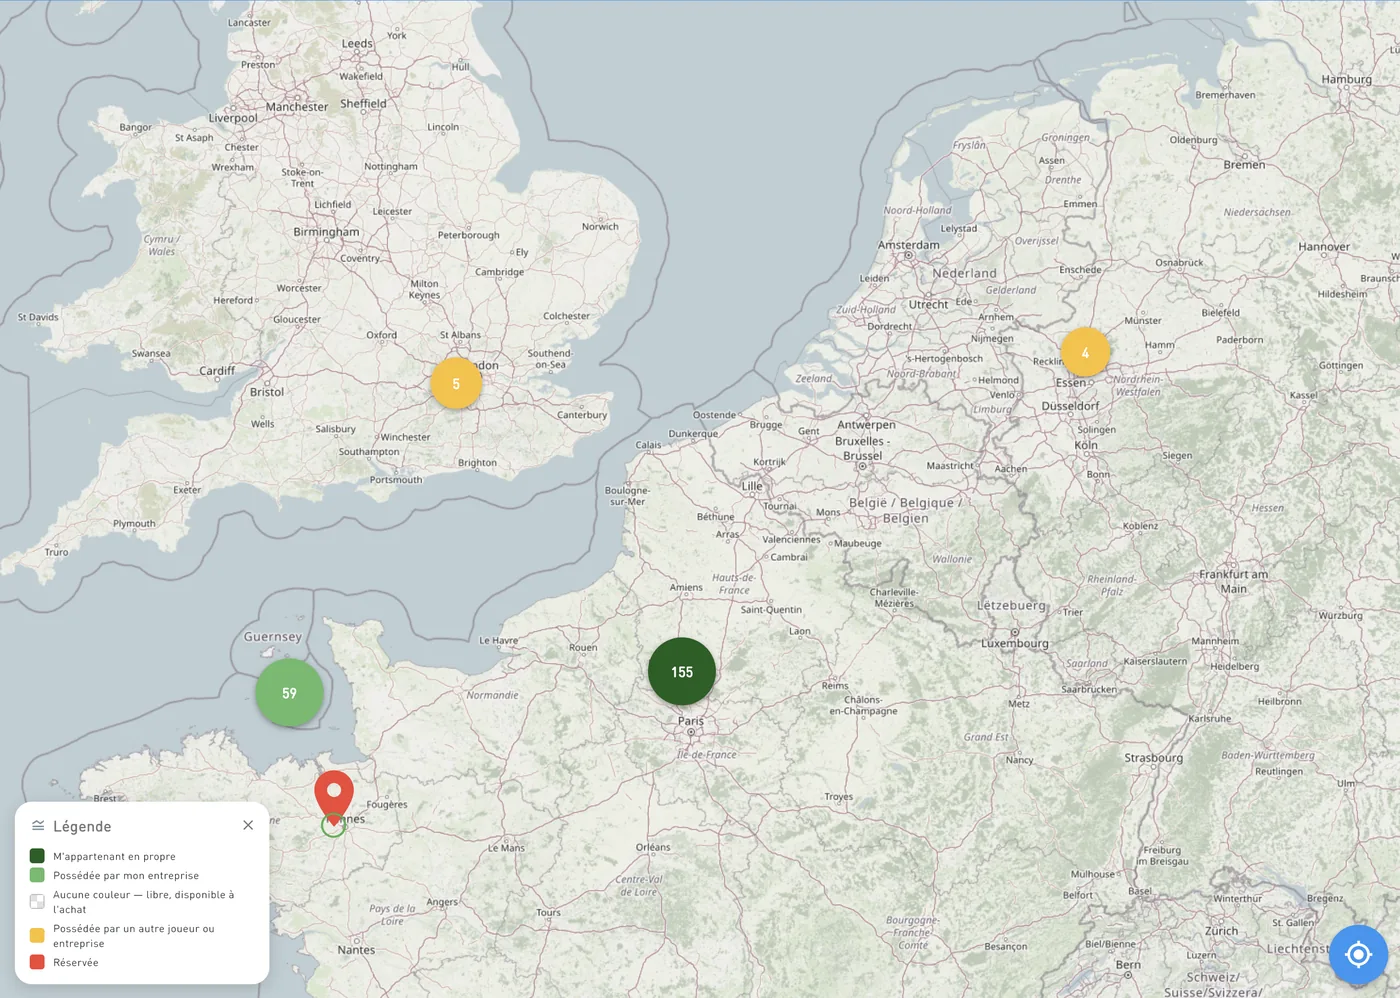Click the small green circle under red pin
Screen dimensions: 1400x998
coord(333,826)
